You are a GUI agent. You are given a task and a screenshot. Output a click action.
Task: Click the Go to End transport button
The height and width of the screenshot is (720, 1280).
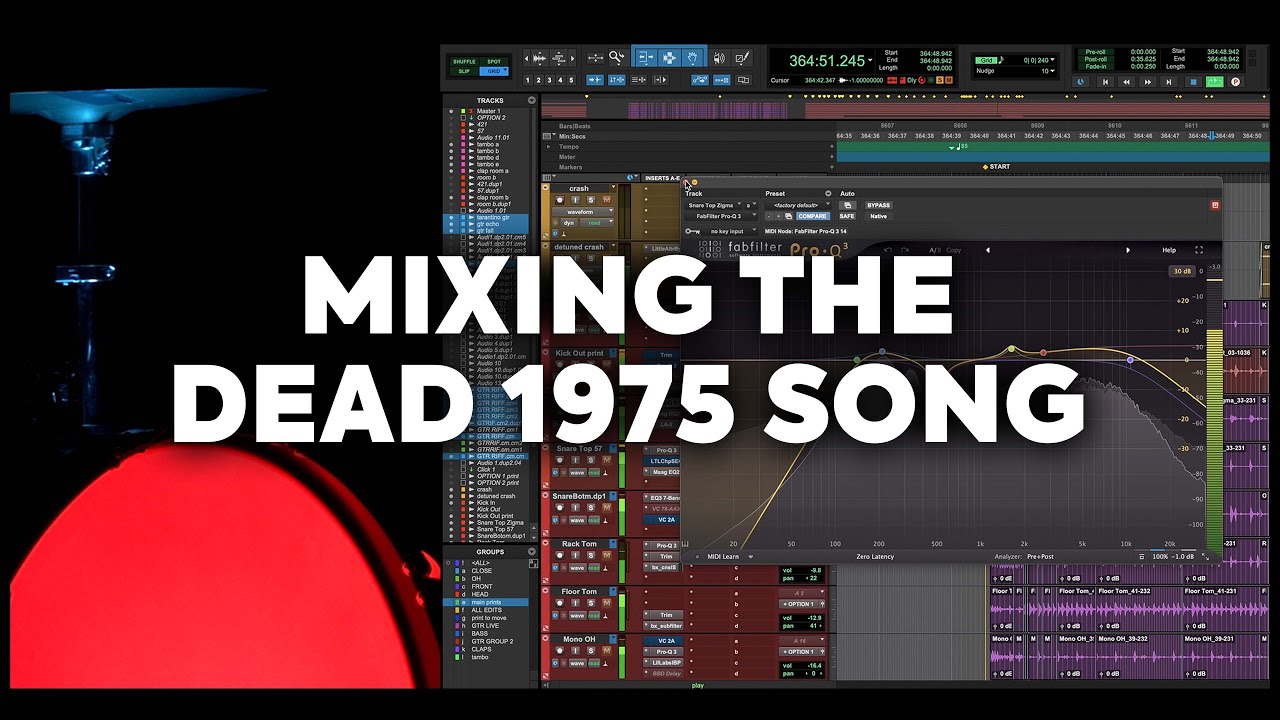pos(1169,82)
